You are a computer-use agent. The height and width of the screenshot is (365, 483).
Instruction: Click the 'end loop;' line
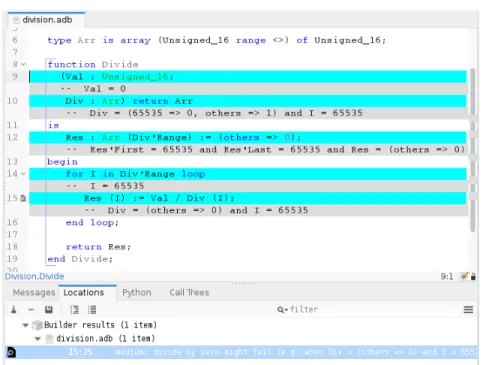click(92, 223)
